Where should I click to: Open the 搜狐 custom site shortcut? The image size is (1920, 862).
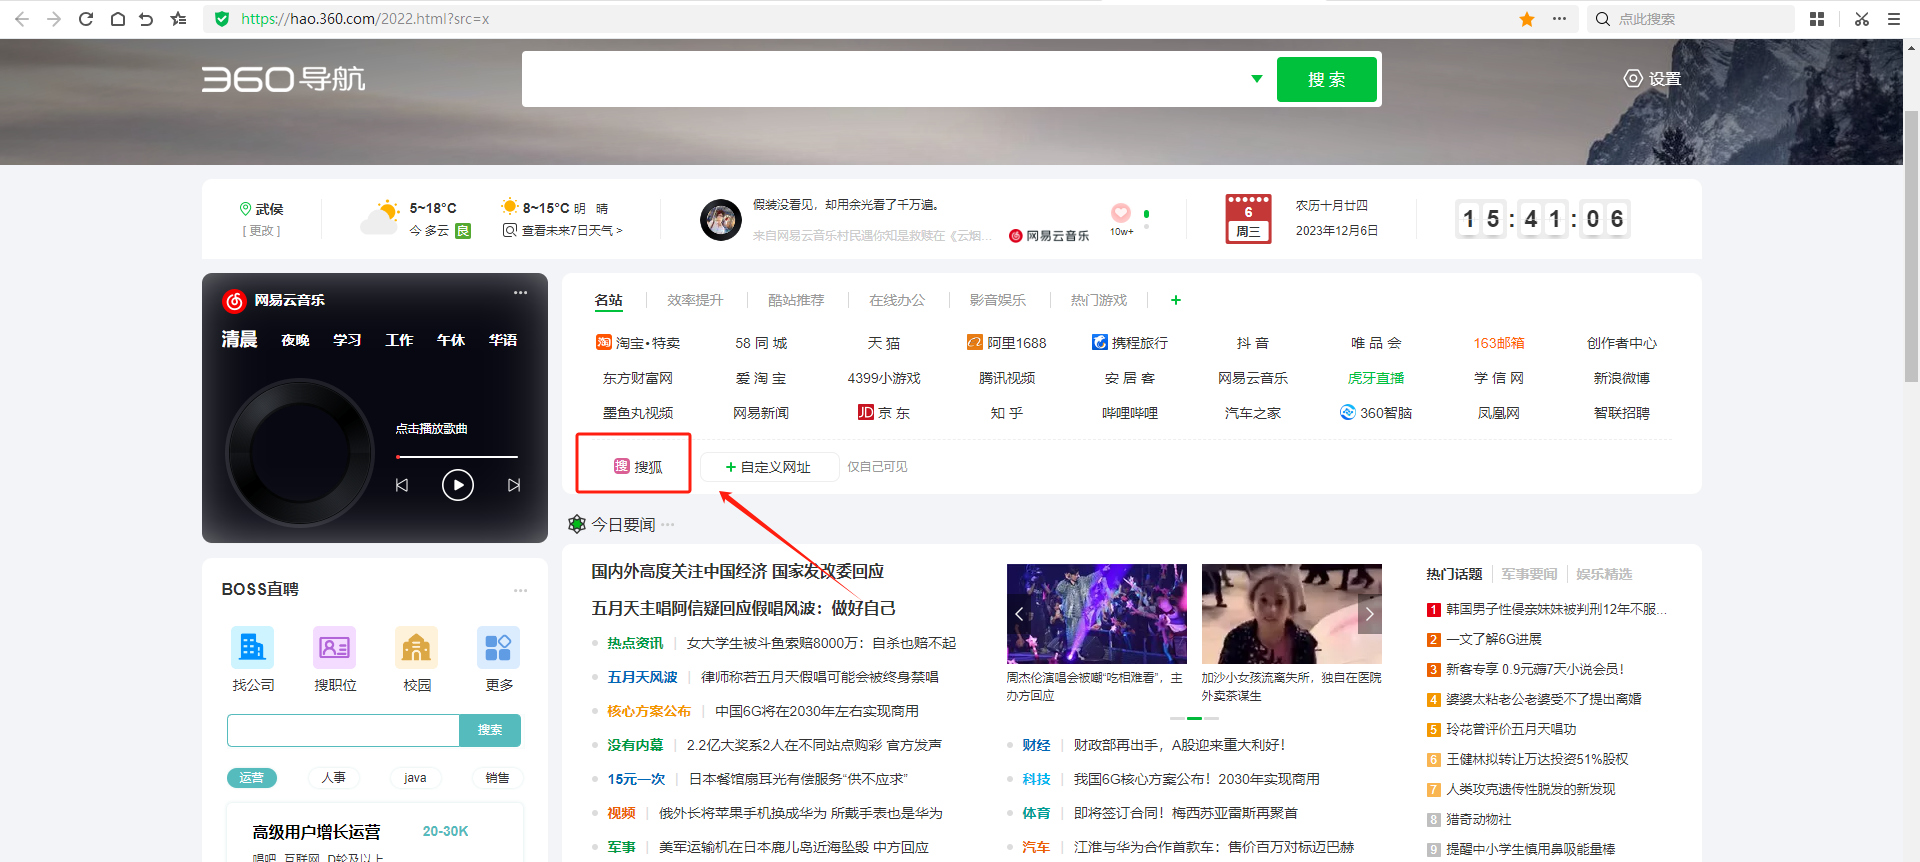click(638, 467)
